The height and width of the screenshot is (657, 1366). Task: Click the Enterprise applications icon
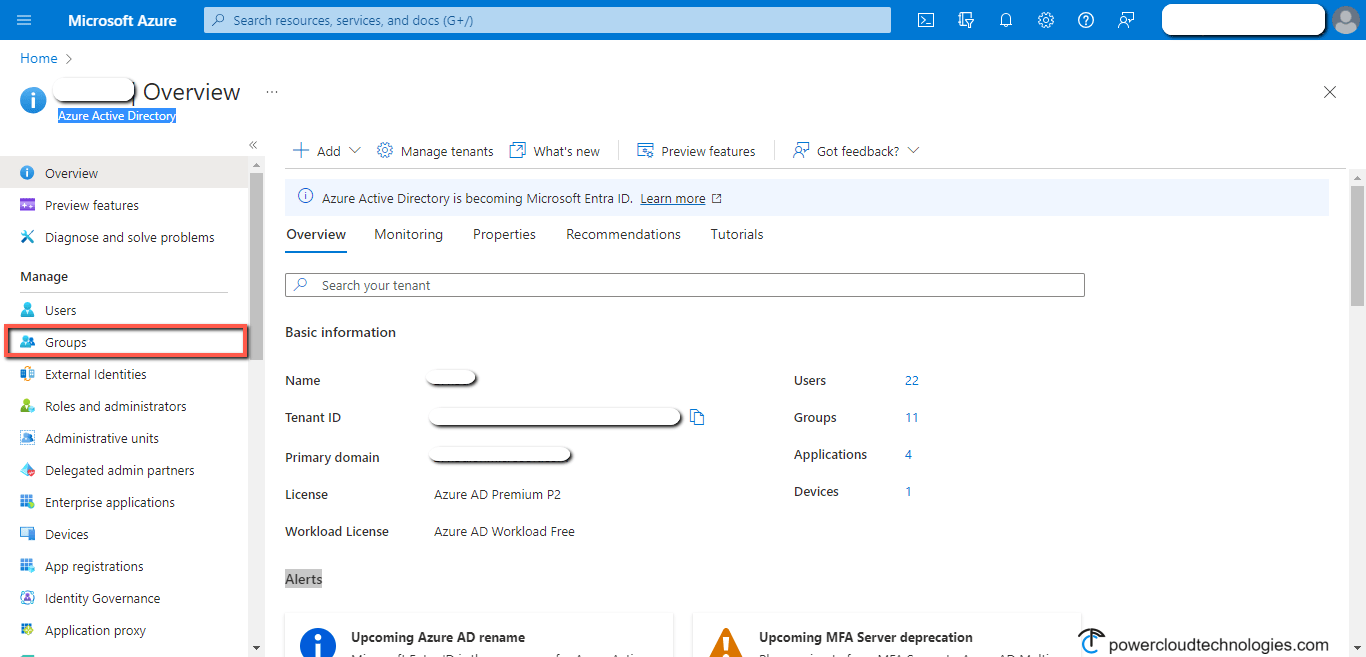pyautogui.click(x=28, y=502)
